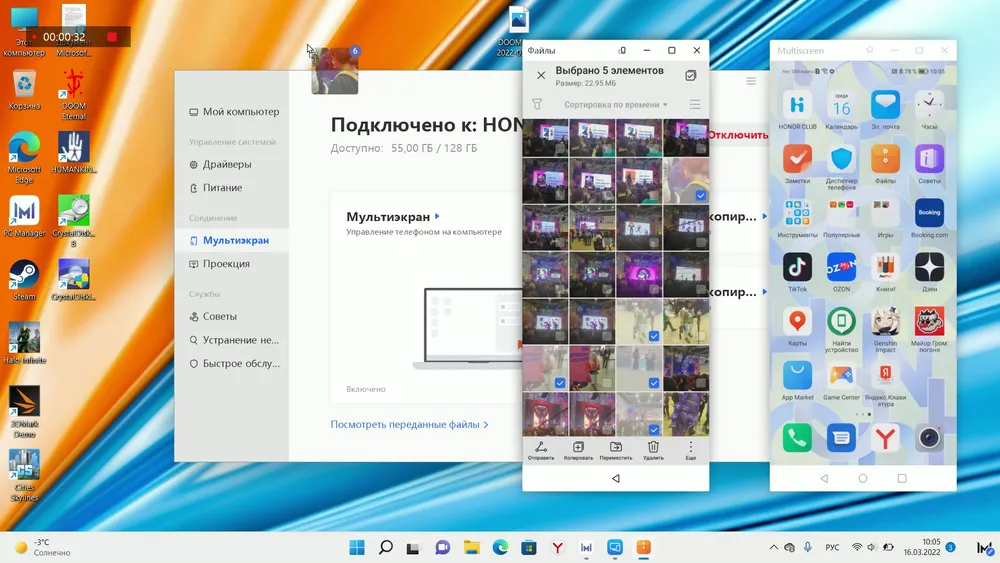The width and height of the screenshot is (1000, 563).
Task: Click the Переместить move icon
Action: pyautogui.click(x=615, y=449)
